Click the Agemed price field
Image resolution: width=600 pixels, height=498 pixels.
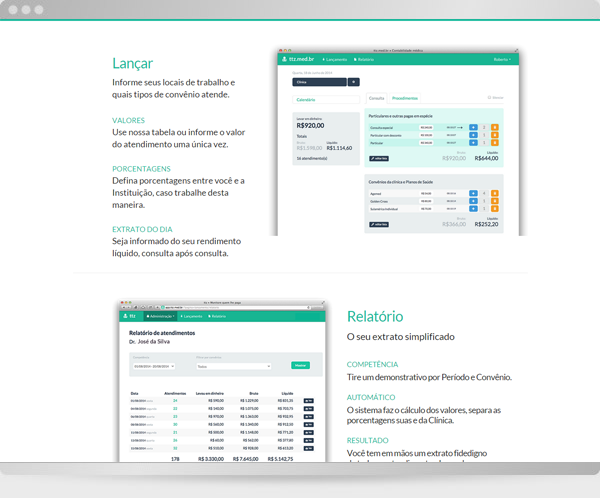click(426, 193)
